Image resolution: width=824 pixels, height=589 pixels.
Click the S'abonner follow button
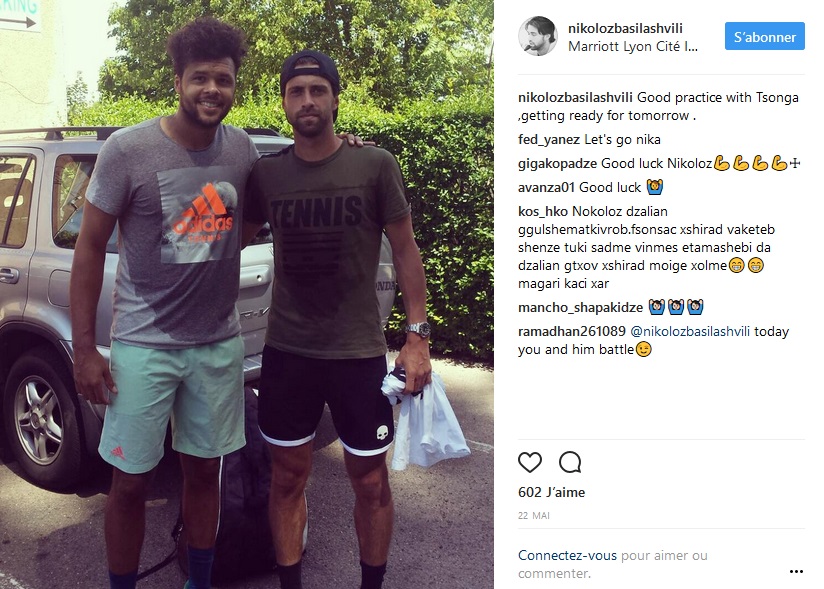(765, 36)
